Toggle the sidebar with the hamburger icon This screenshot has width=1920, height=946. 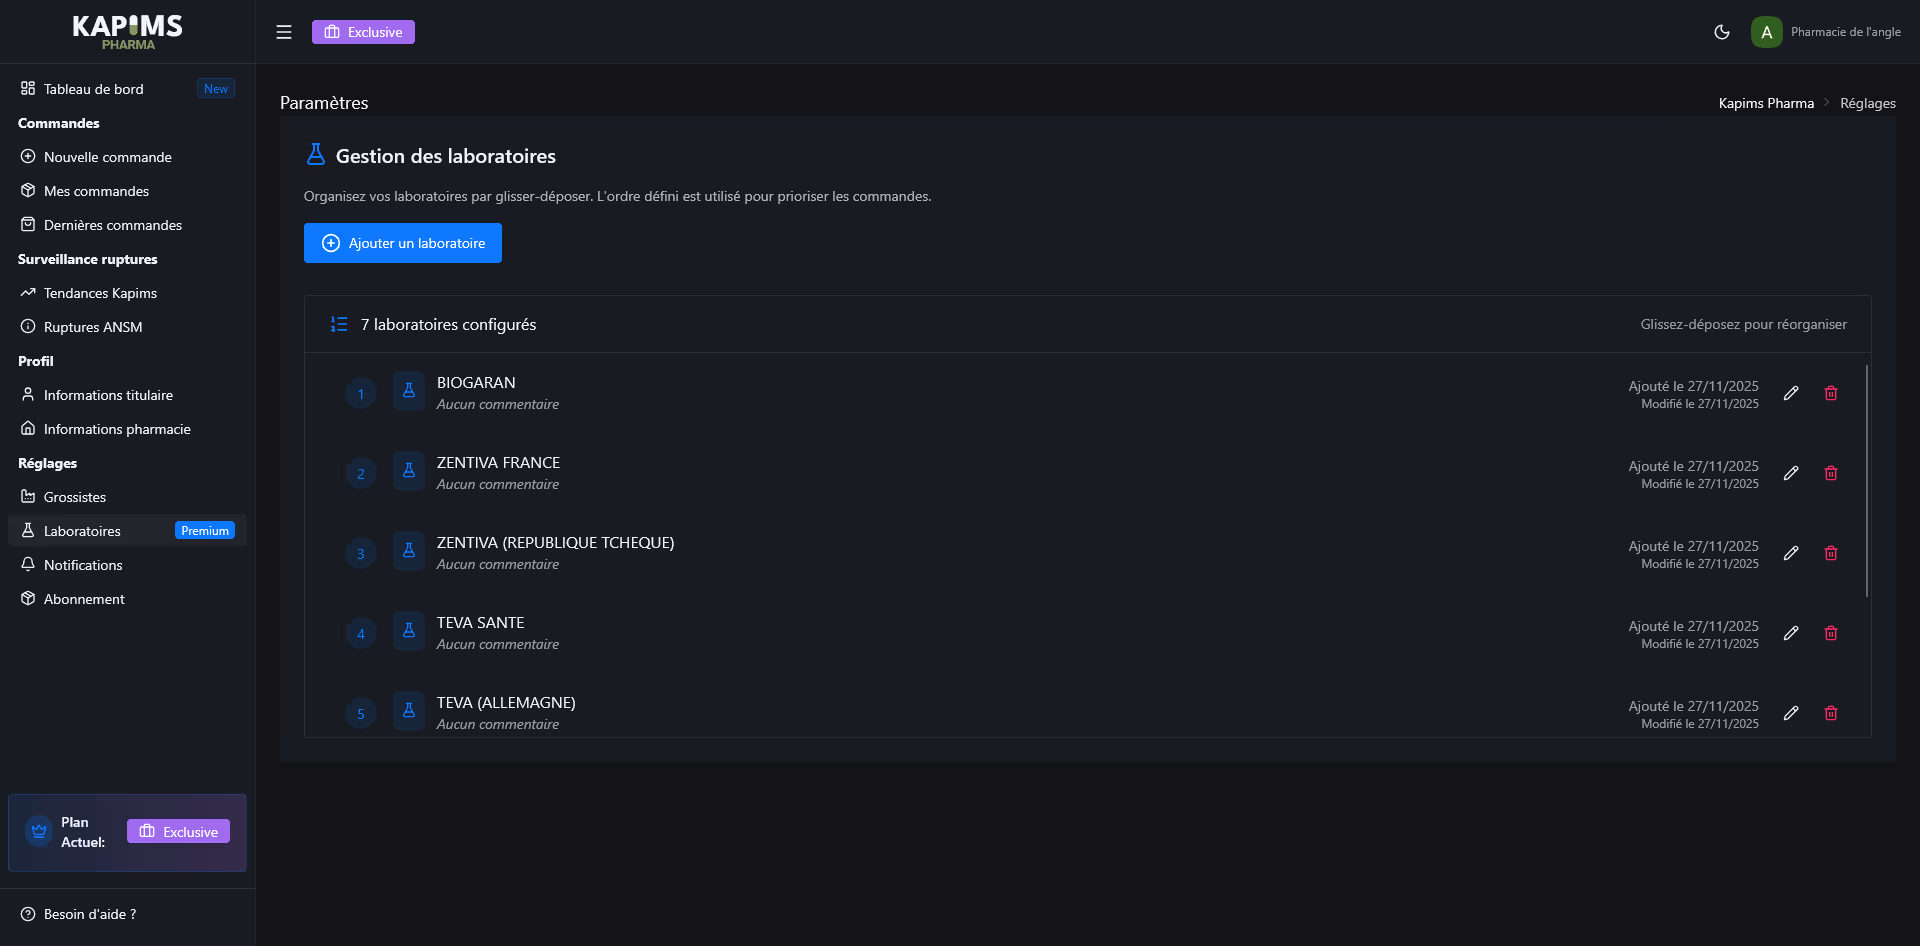point(284,32)
